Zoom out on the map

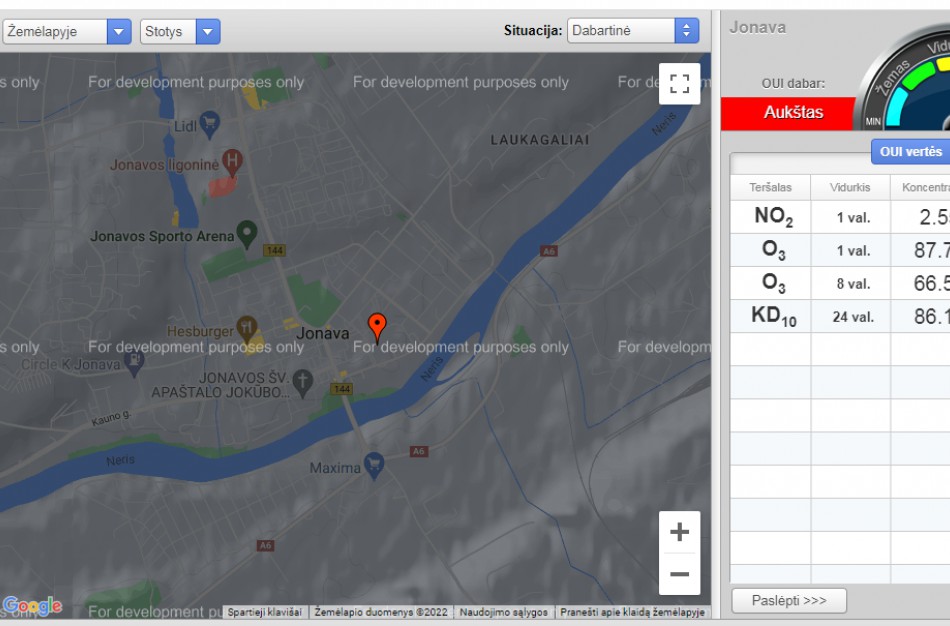[679, 574]
